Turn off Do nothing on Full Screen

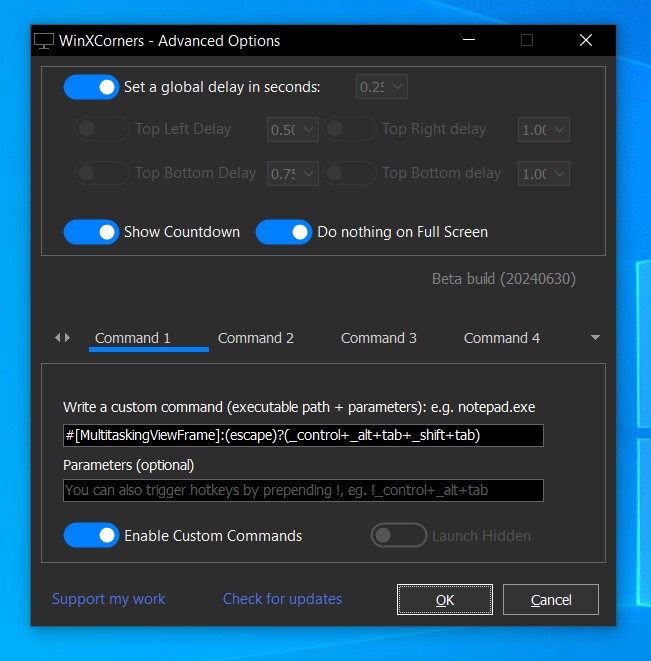click(284, 232)
